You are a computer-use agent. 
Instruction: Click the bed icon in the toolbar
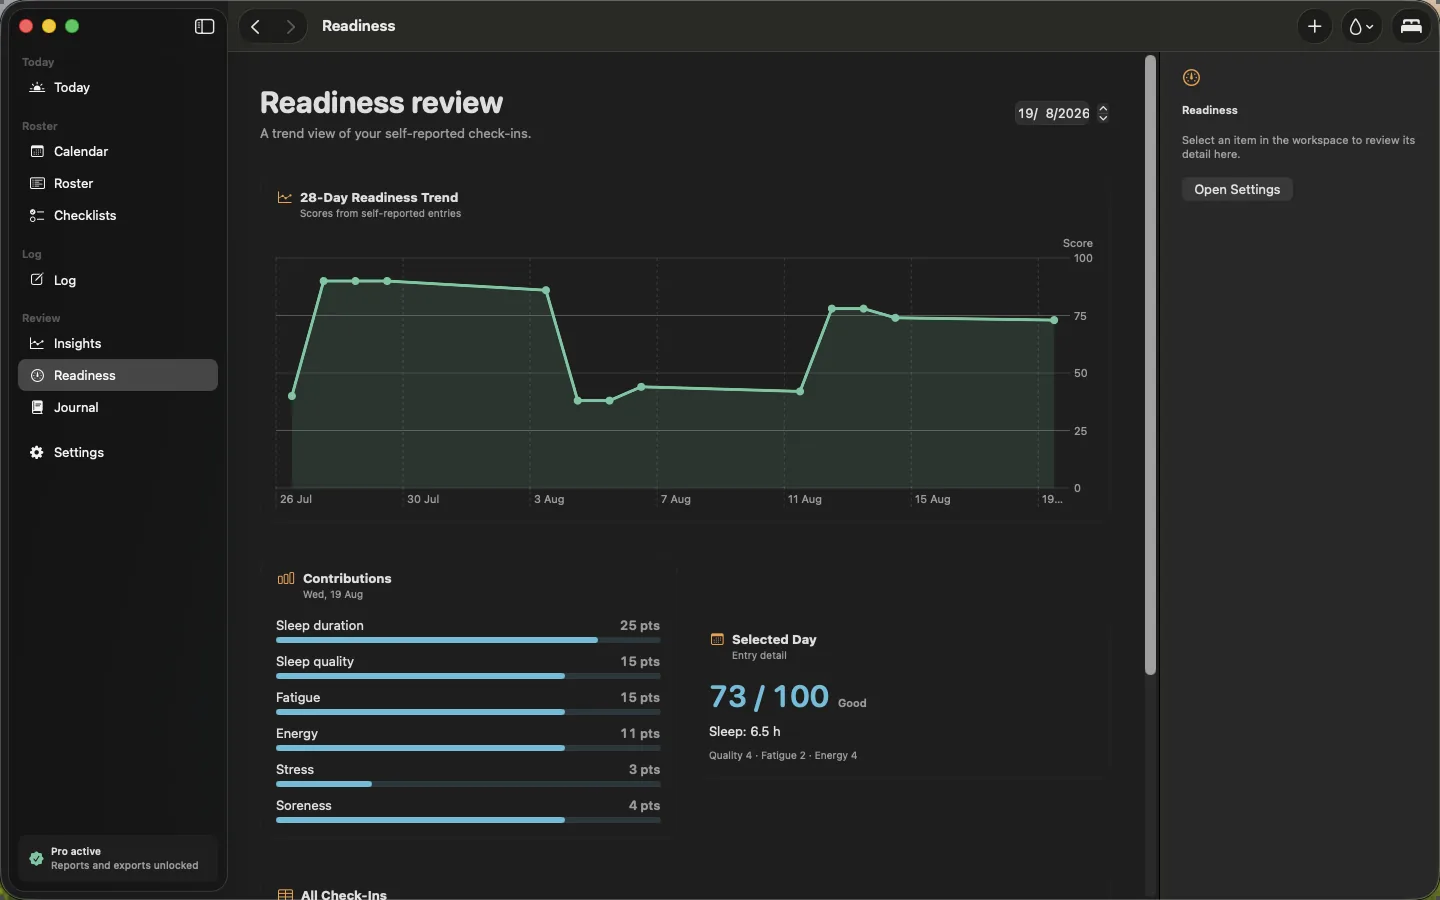(1412, 27)
